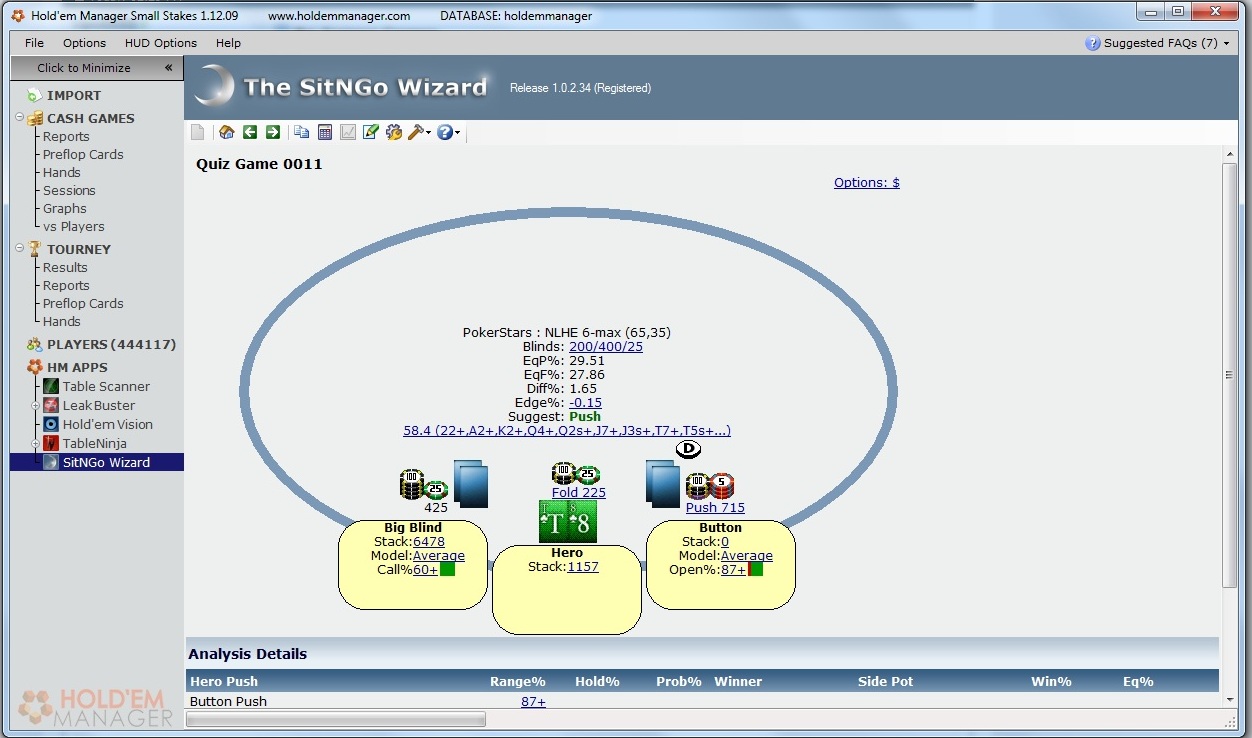The height and width of the screenshot is (738, 1252).
Task: Open Cash Games Graphs view
Action: [x=65, y=209]
